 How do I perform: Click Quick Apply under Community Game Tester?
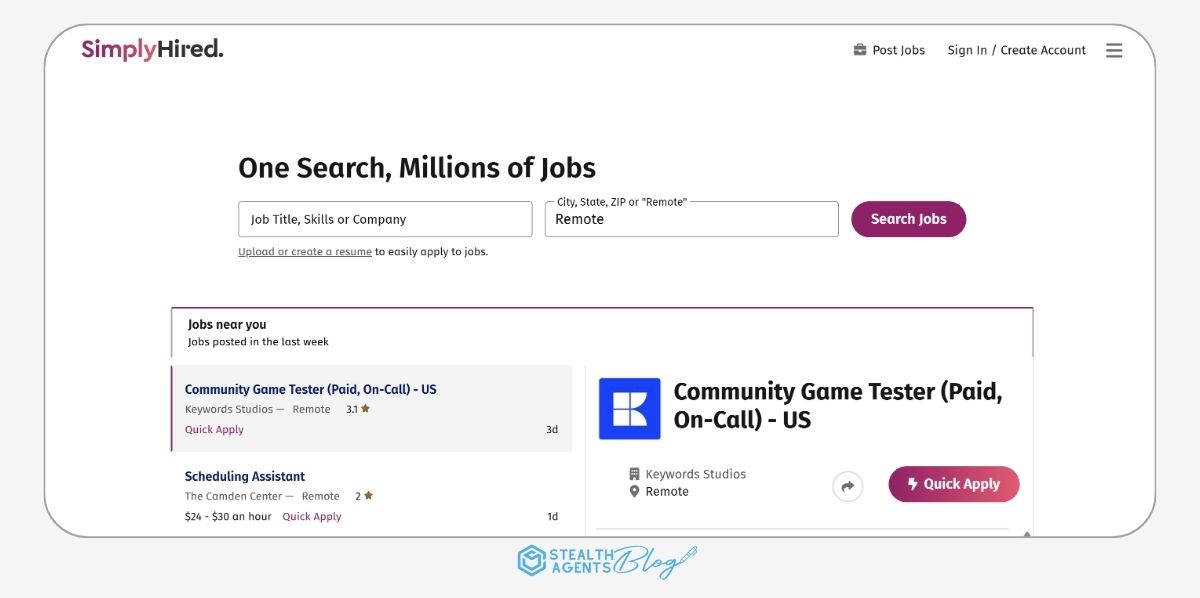tap(213, 429)
